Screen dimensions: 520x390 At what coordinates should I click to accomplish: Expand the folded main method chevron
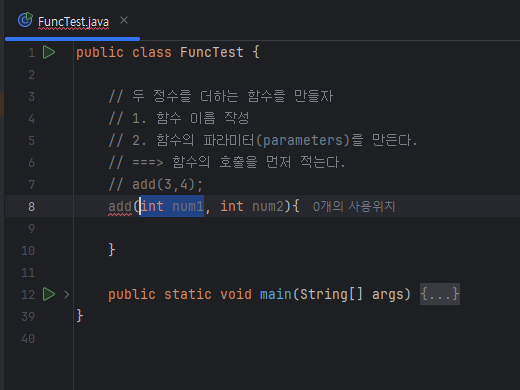pyautogui.click(x=67, y=295)
